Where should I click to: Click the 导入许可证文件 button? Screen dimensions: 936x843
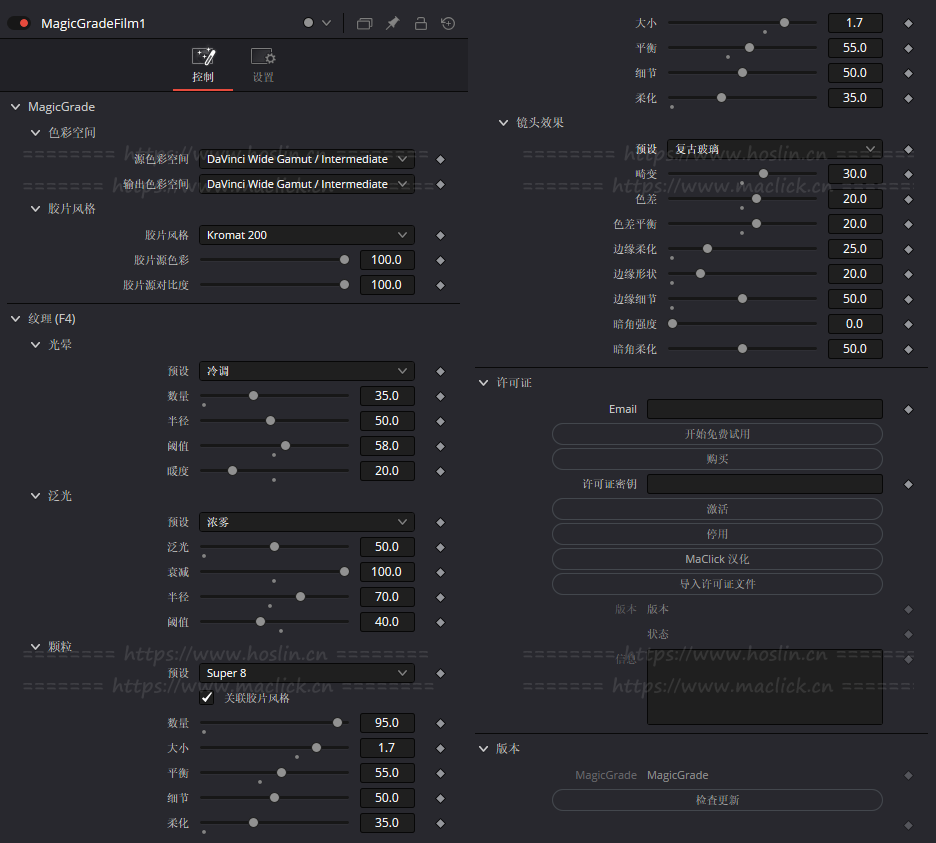click(x=717, y=584)
